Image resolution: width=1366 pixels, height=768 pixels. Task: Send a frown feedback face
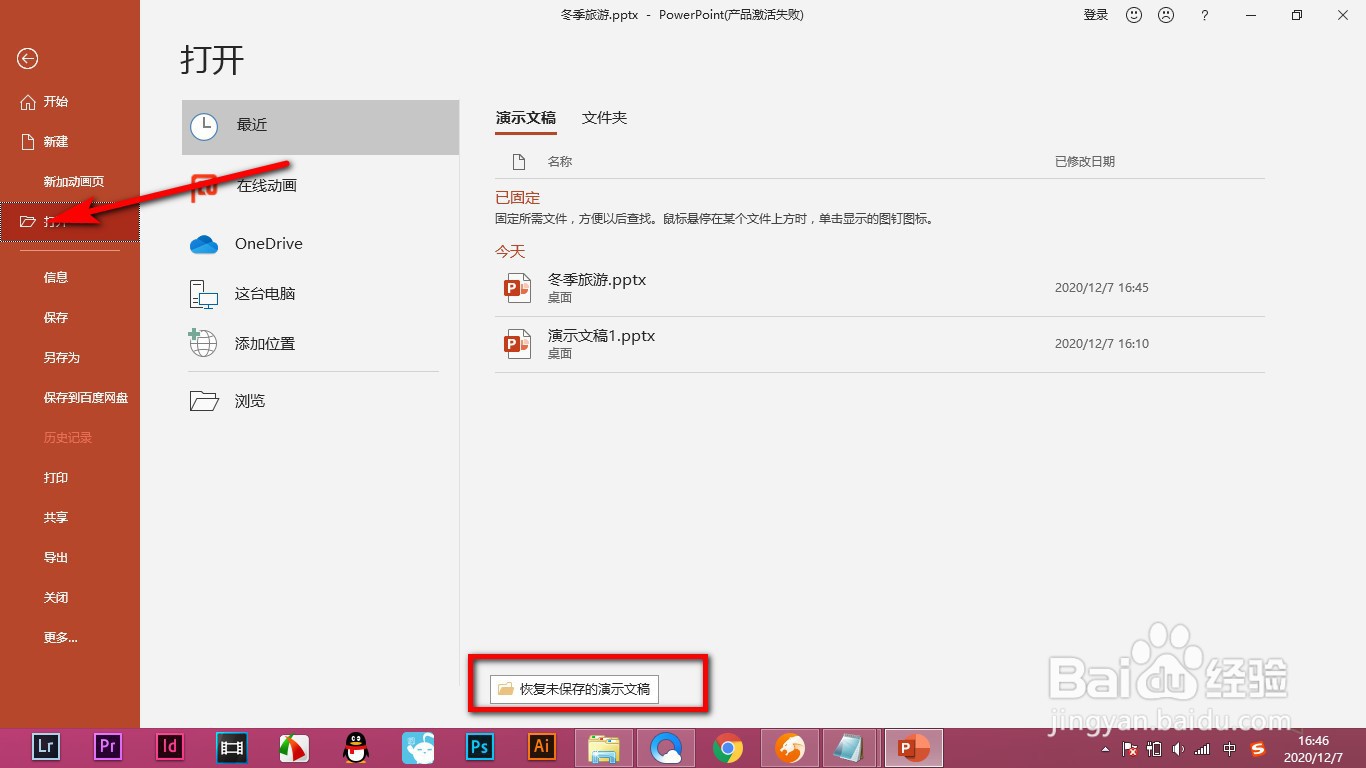pyautogui.click(x=1166, y=15)
